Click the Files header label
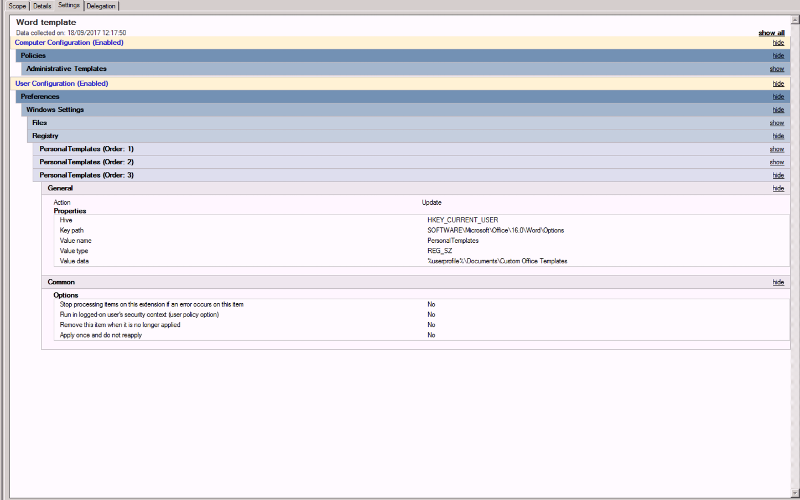Screen dimensions: 800x500 [x=40, y=123]
